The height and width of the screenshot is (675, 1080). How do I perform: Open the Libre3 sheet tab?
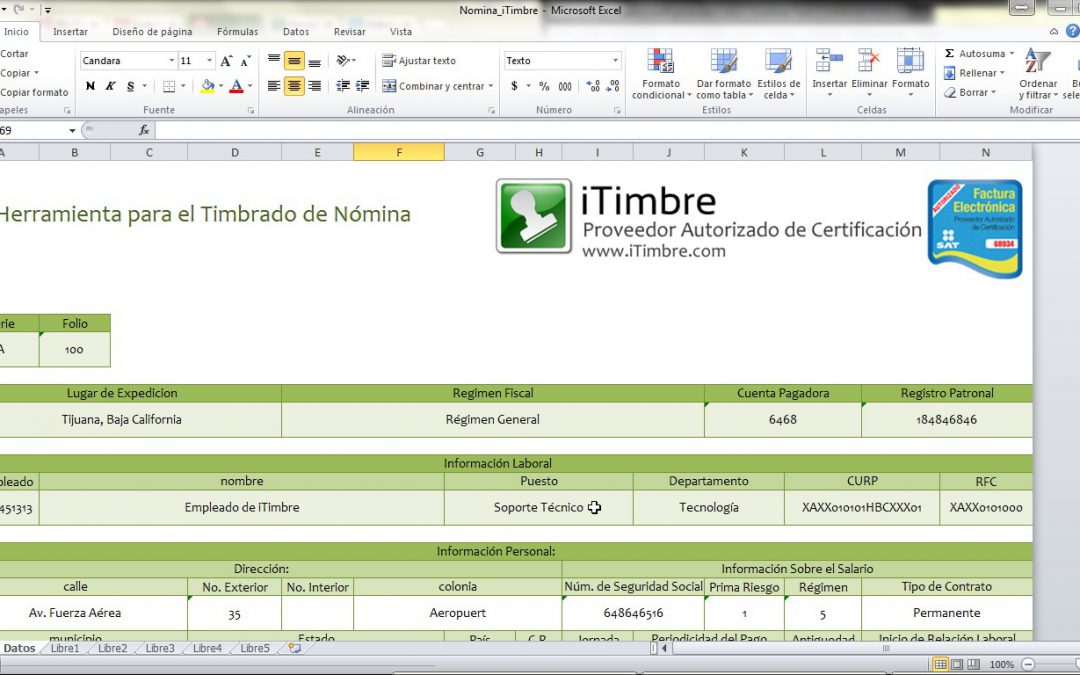[x=159, y=648]
